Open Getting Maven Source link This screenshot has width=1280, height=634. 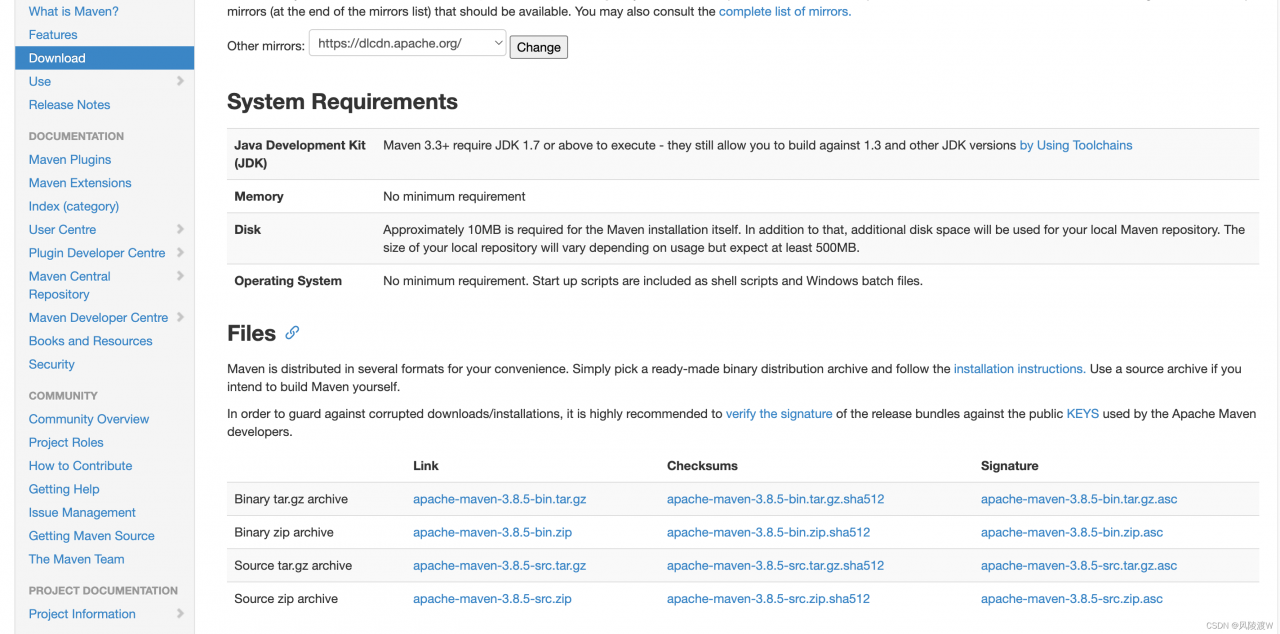[x=92, y=536]
